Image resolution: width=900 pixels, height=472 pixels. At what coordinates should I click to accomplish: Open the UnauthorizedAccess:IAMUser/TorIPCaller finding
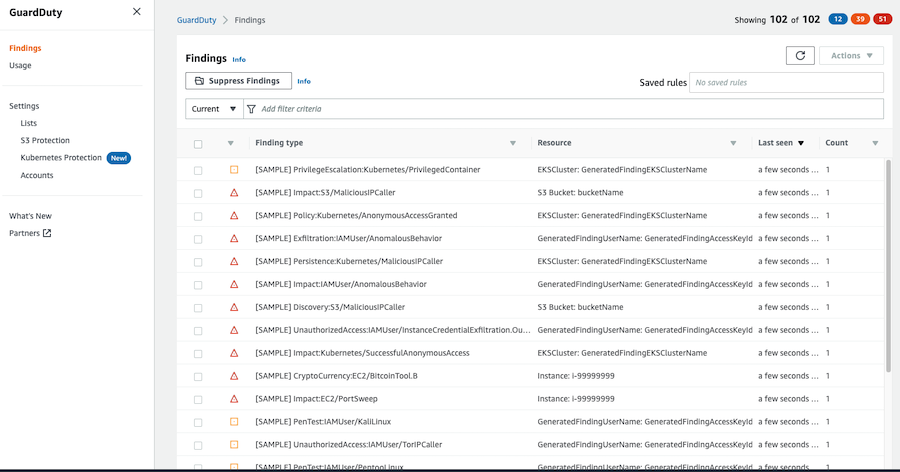pos(348,444)
